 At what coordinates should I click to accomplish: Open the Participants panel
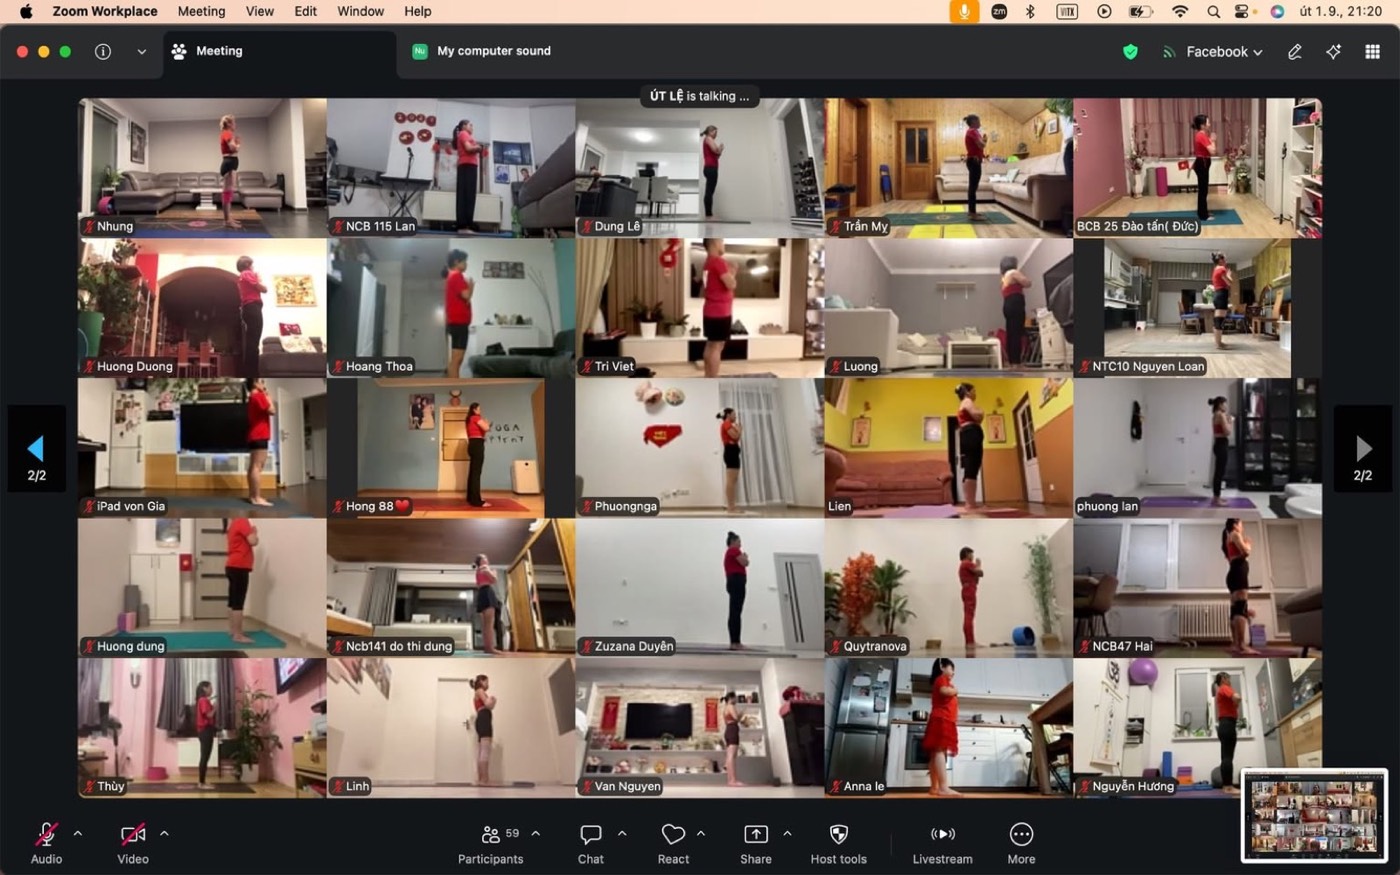tap(490, 843)
